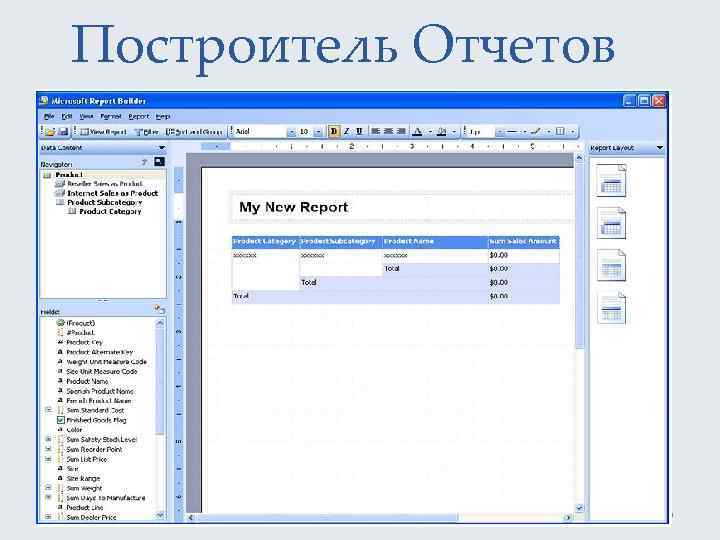Select the Size Range field
This screenshot has width=720, height=540.
click(x=83, y=478)
